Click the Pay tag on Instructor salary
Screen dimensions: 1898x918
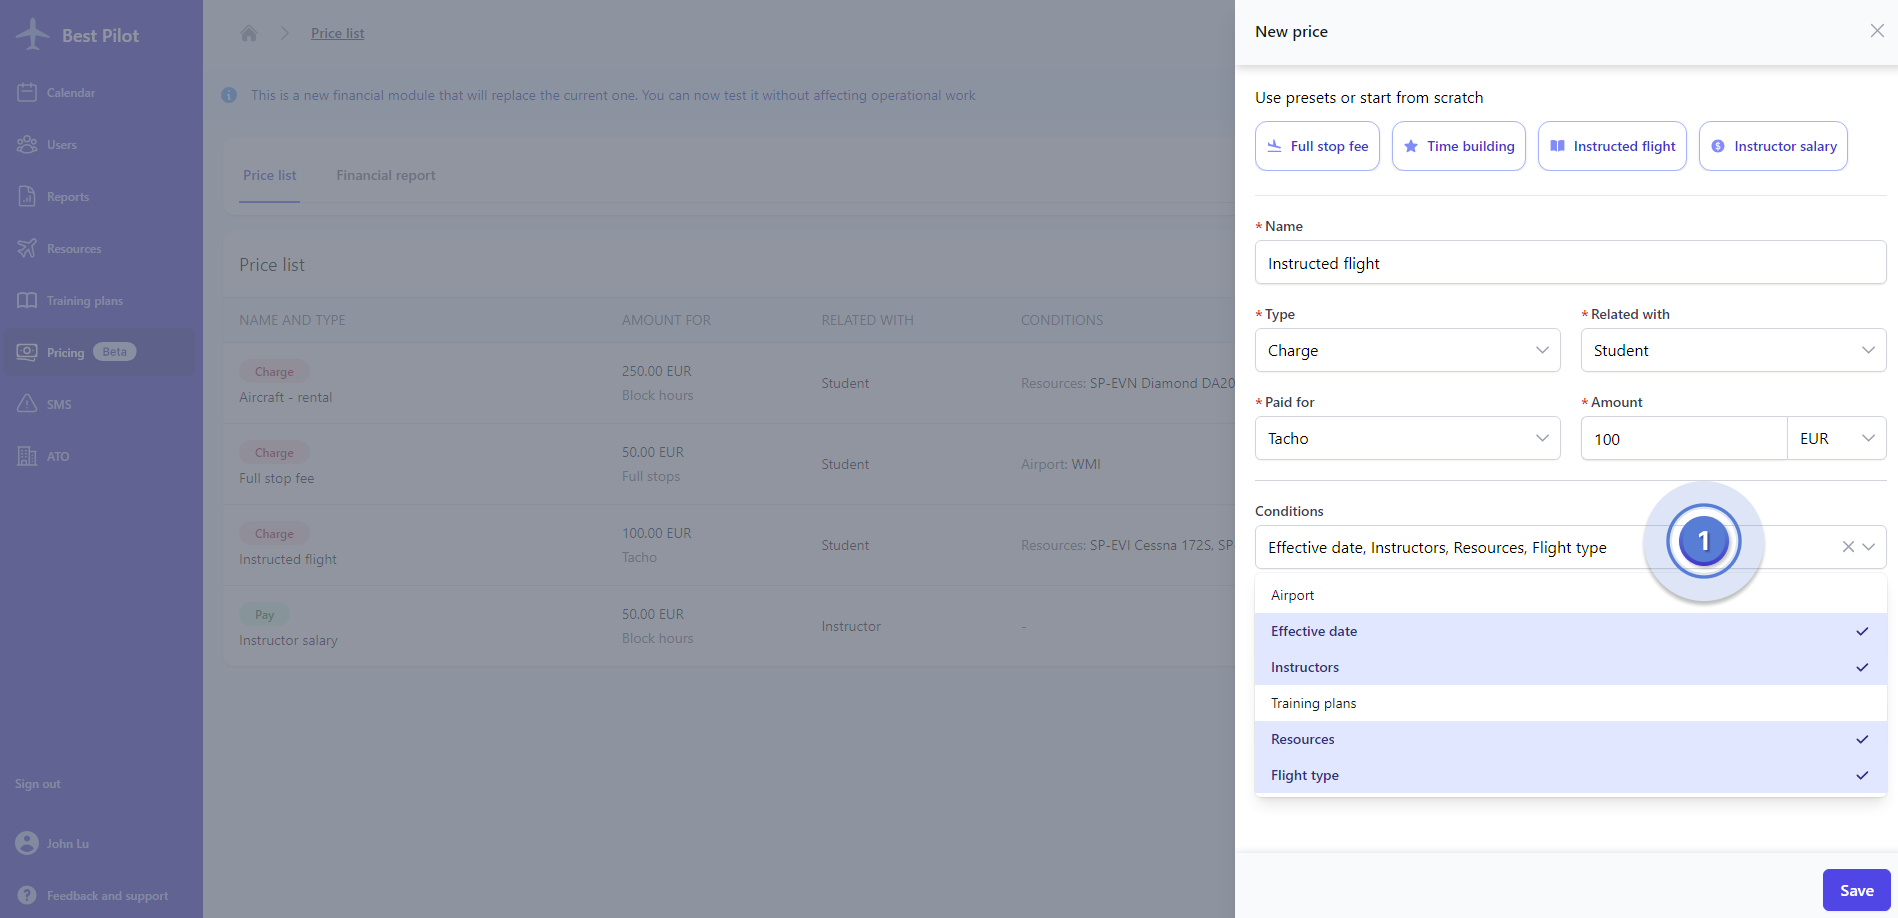point(264,614)
